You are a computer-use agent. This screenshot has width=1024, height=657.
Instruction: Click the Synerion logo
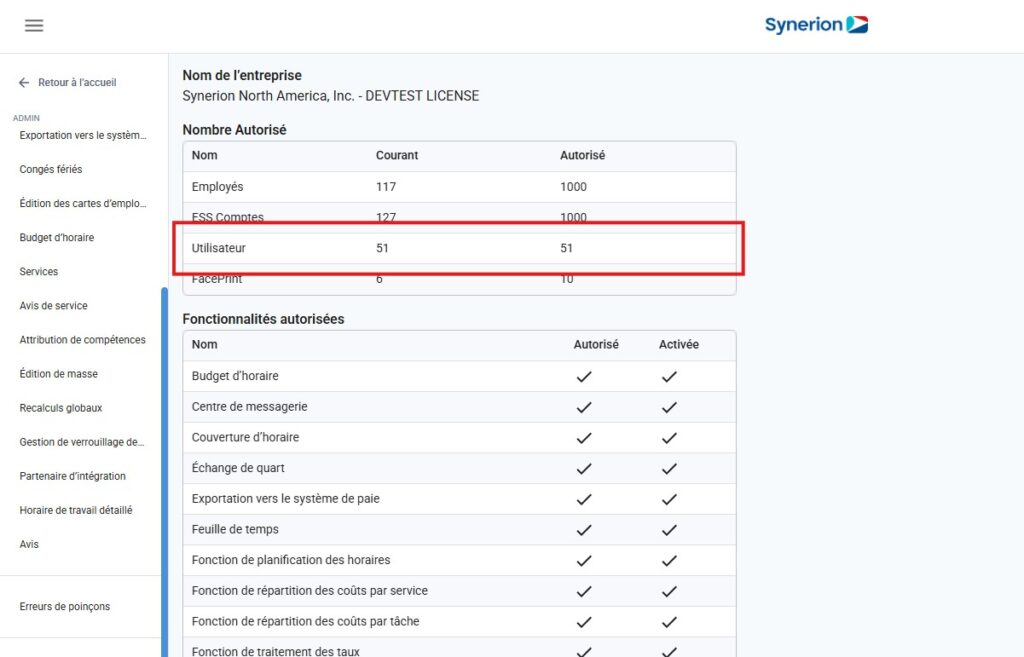[x=815, y=25]
